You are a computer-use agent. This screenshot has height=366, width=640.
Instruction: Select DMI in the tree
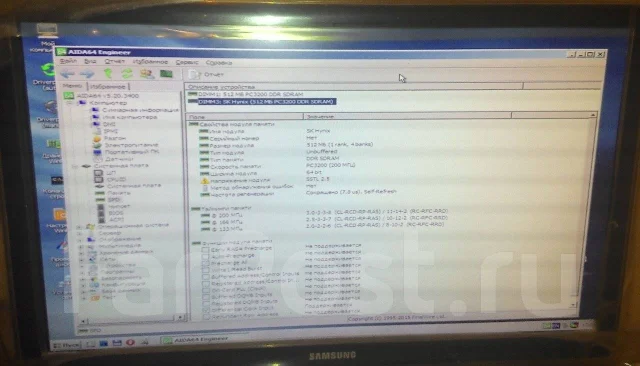coord(109,124)
